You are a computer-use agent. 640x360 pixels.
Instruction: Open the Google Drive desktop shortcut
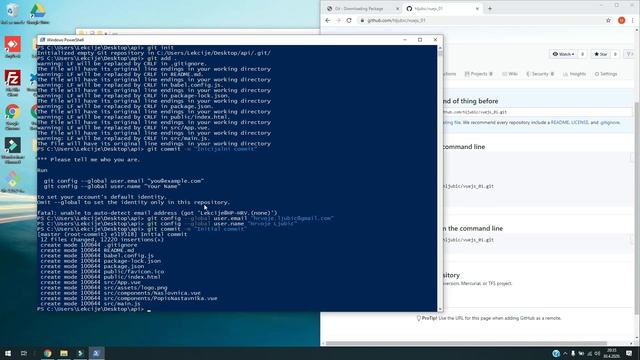pos(38,13)
